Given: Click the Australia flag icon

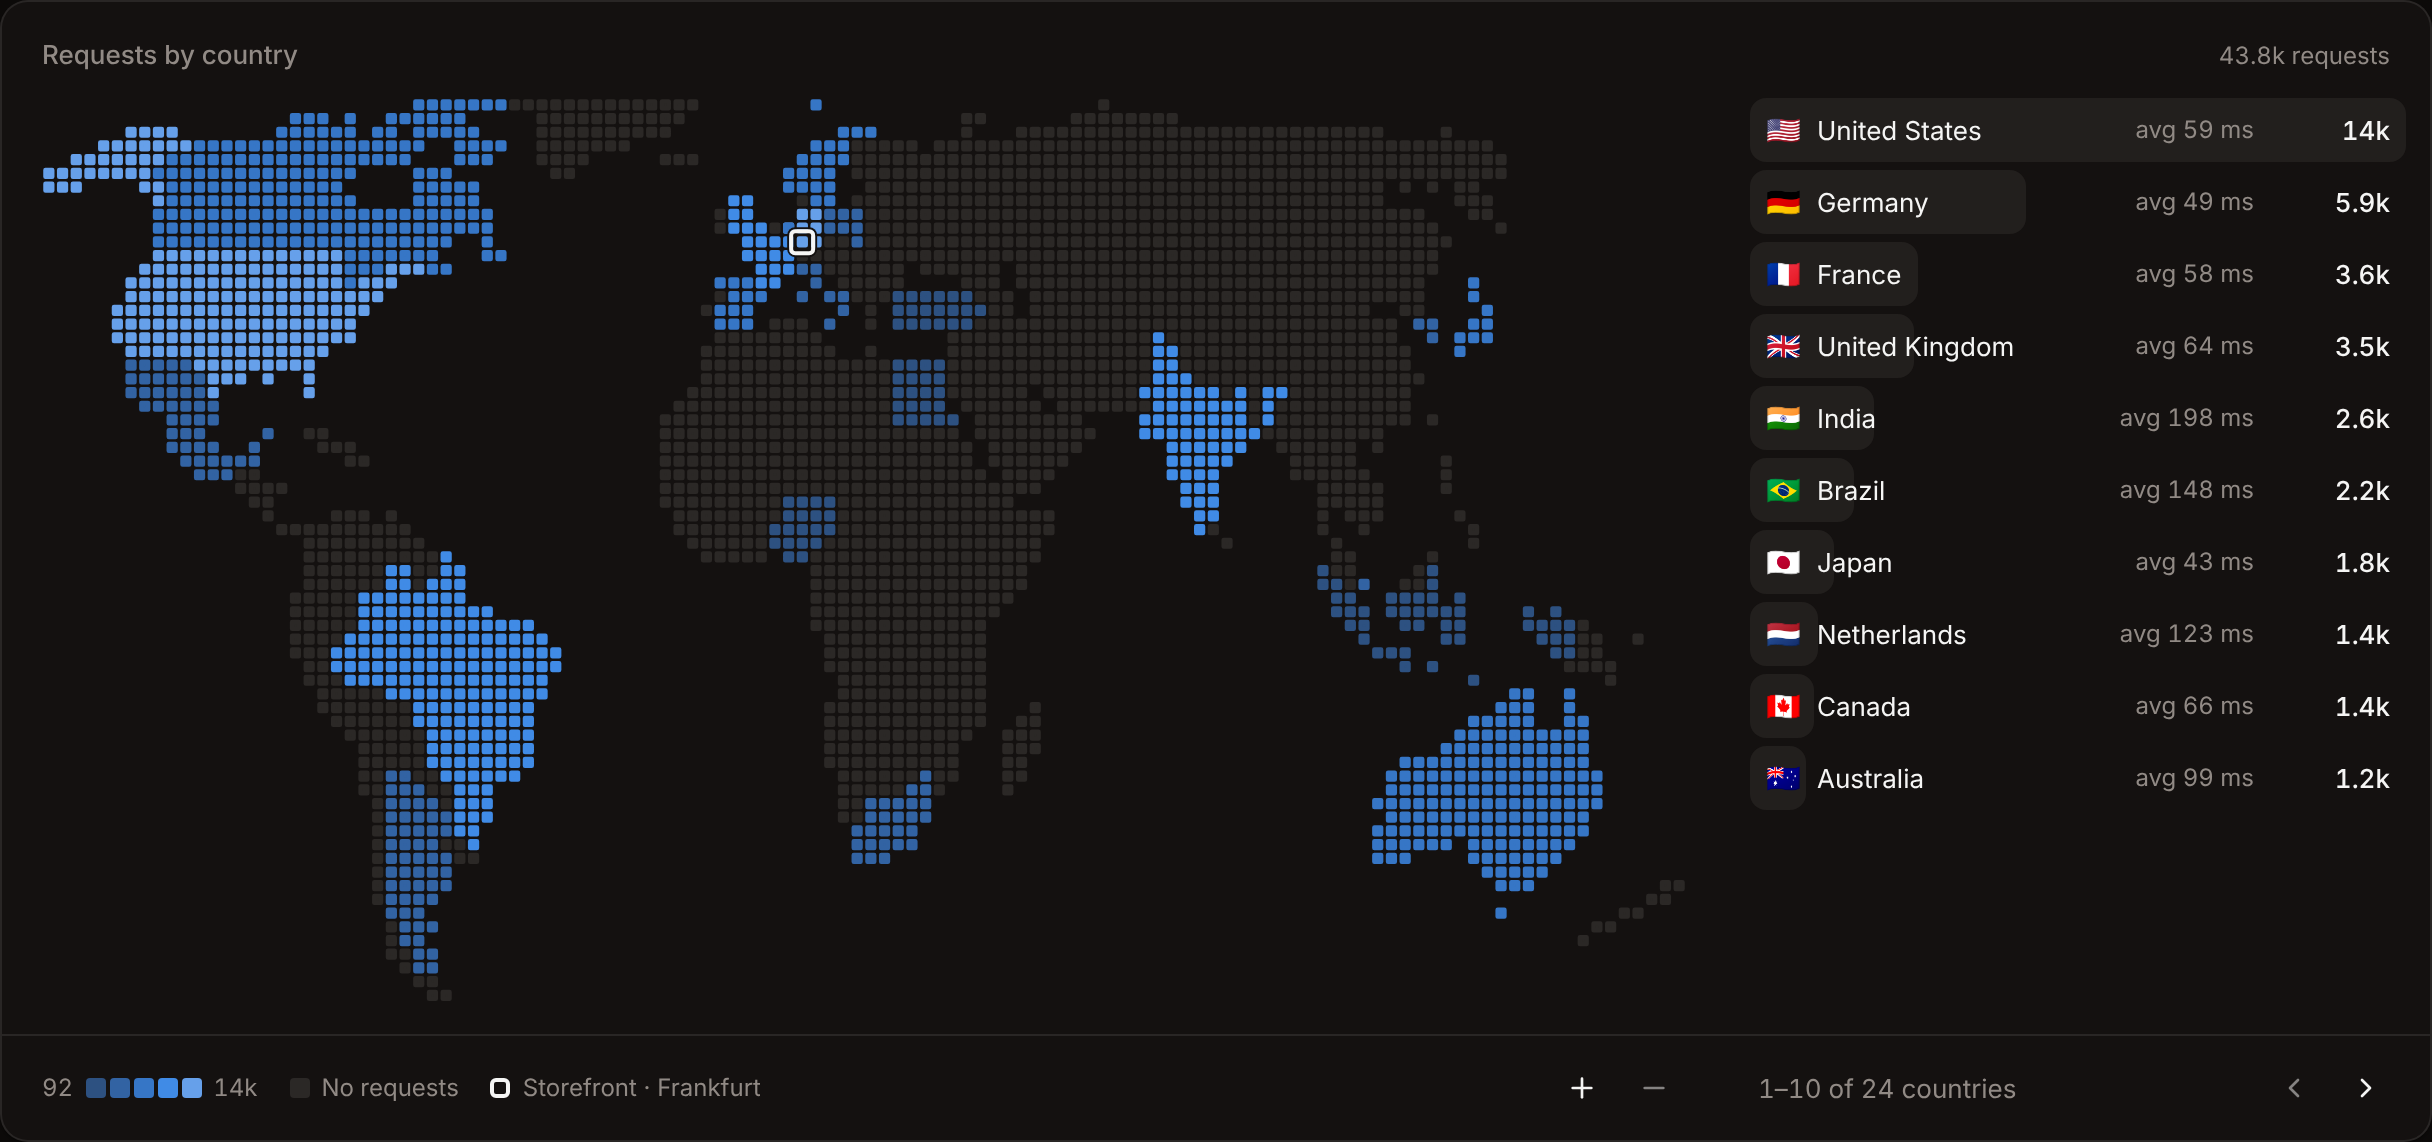Looking at the screenshot, I should [x=1783, y=779].
